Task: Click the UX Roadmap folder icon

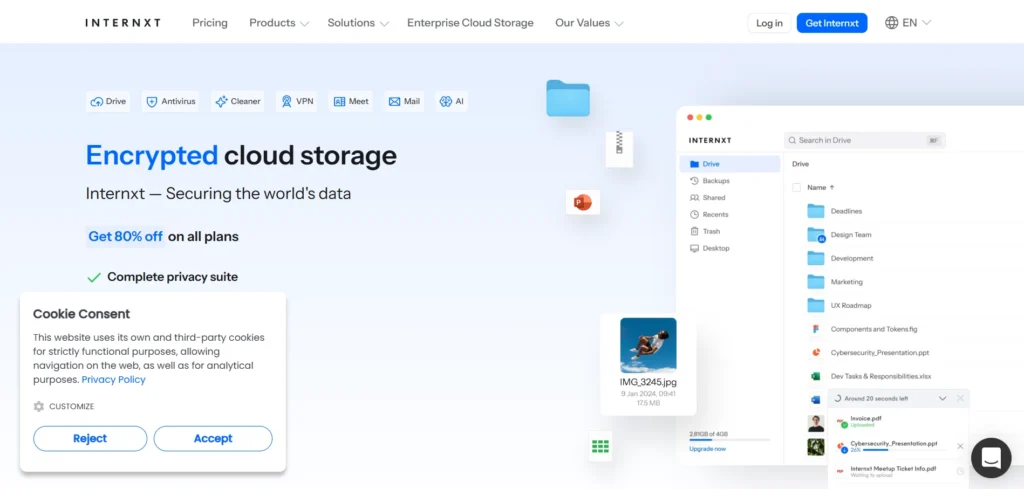Action: 816,305
